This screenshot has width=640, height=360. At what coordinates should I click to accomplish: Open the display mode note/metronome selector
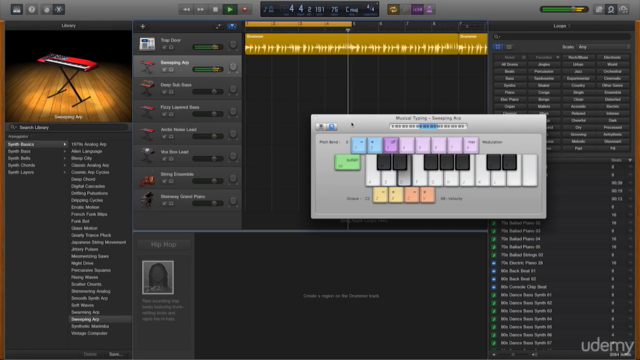click(x=268, y=9)
